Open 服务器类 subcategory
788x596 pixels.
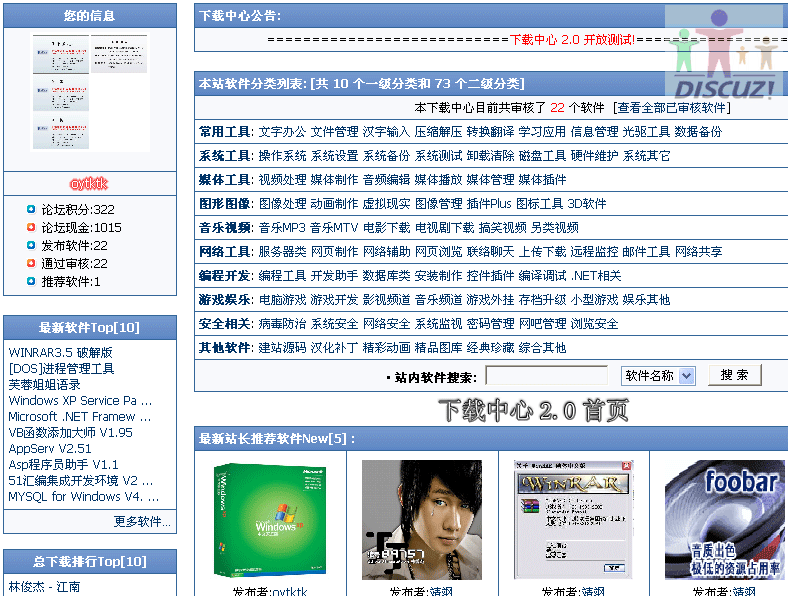point(282,252)
